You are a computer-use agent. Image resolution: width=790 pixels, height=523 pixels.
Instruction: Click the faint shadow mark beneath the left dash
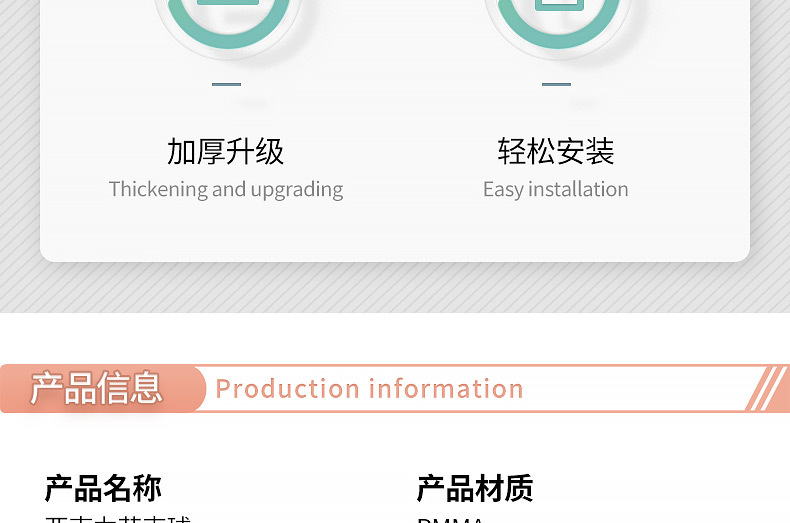[x=253, y=103]
